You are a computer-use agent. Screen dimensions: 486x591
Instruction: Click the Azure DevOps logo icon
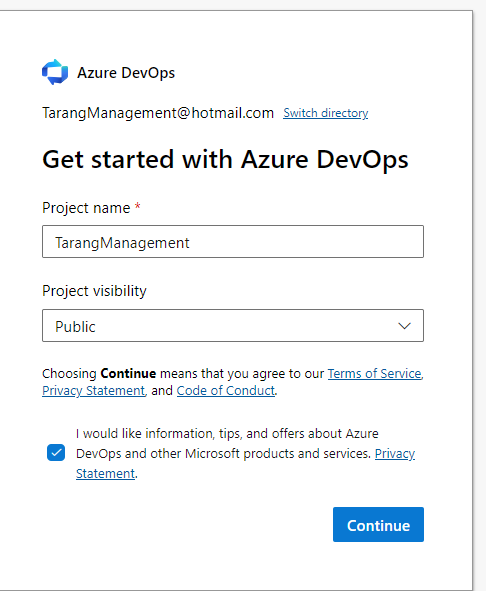55,72
